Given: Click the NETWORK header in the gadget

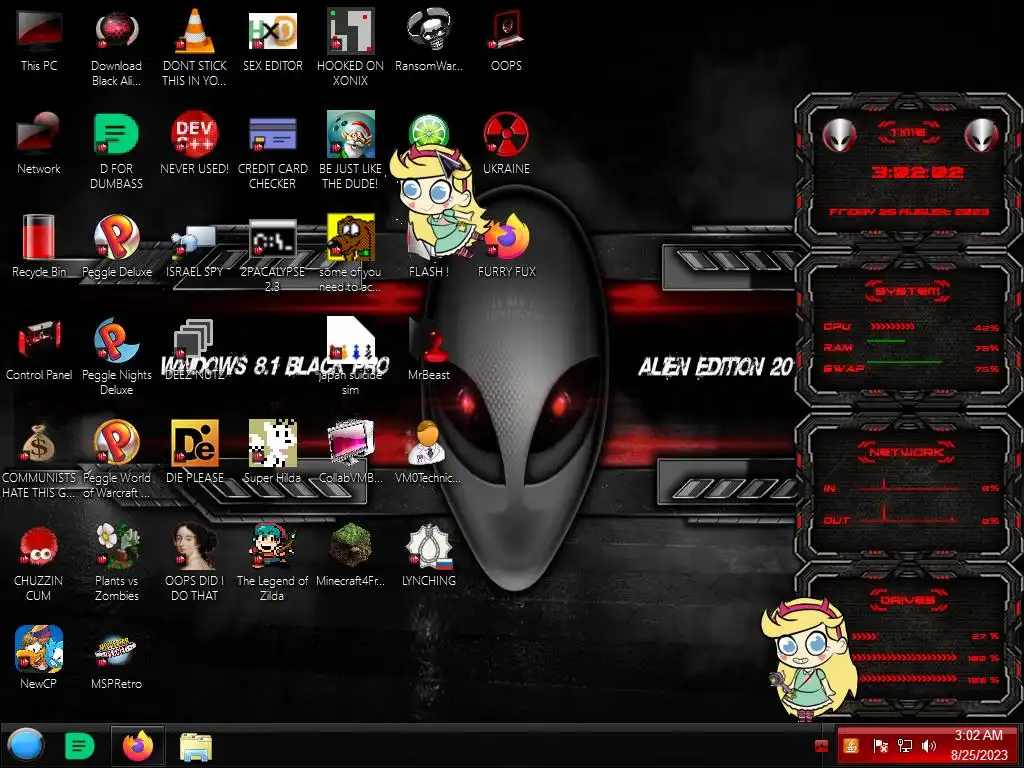Looking at the screenshot, I should pyautogui.click(x=907, y=452).
